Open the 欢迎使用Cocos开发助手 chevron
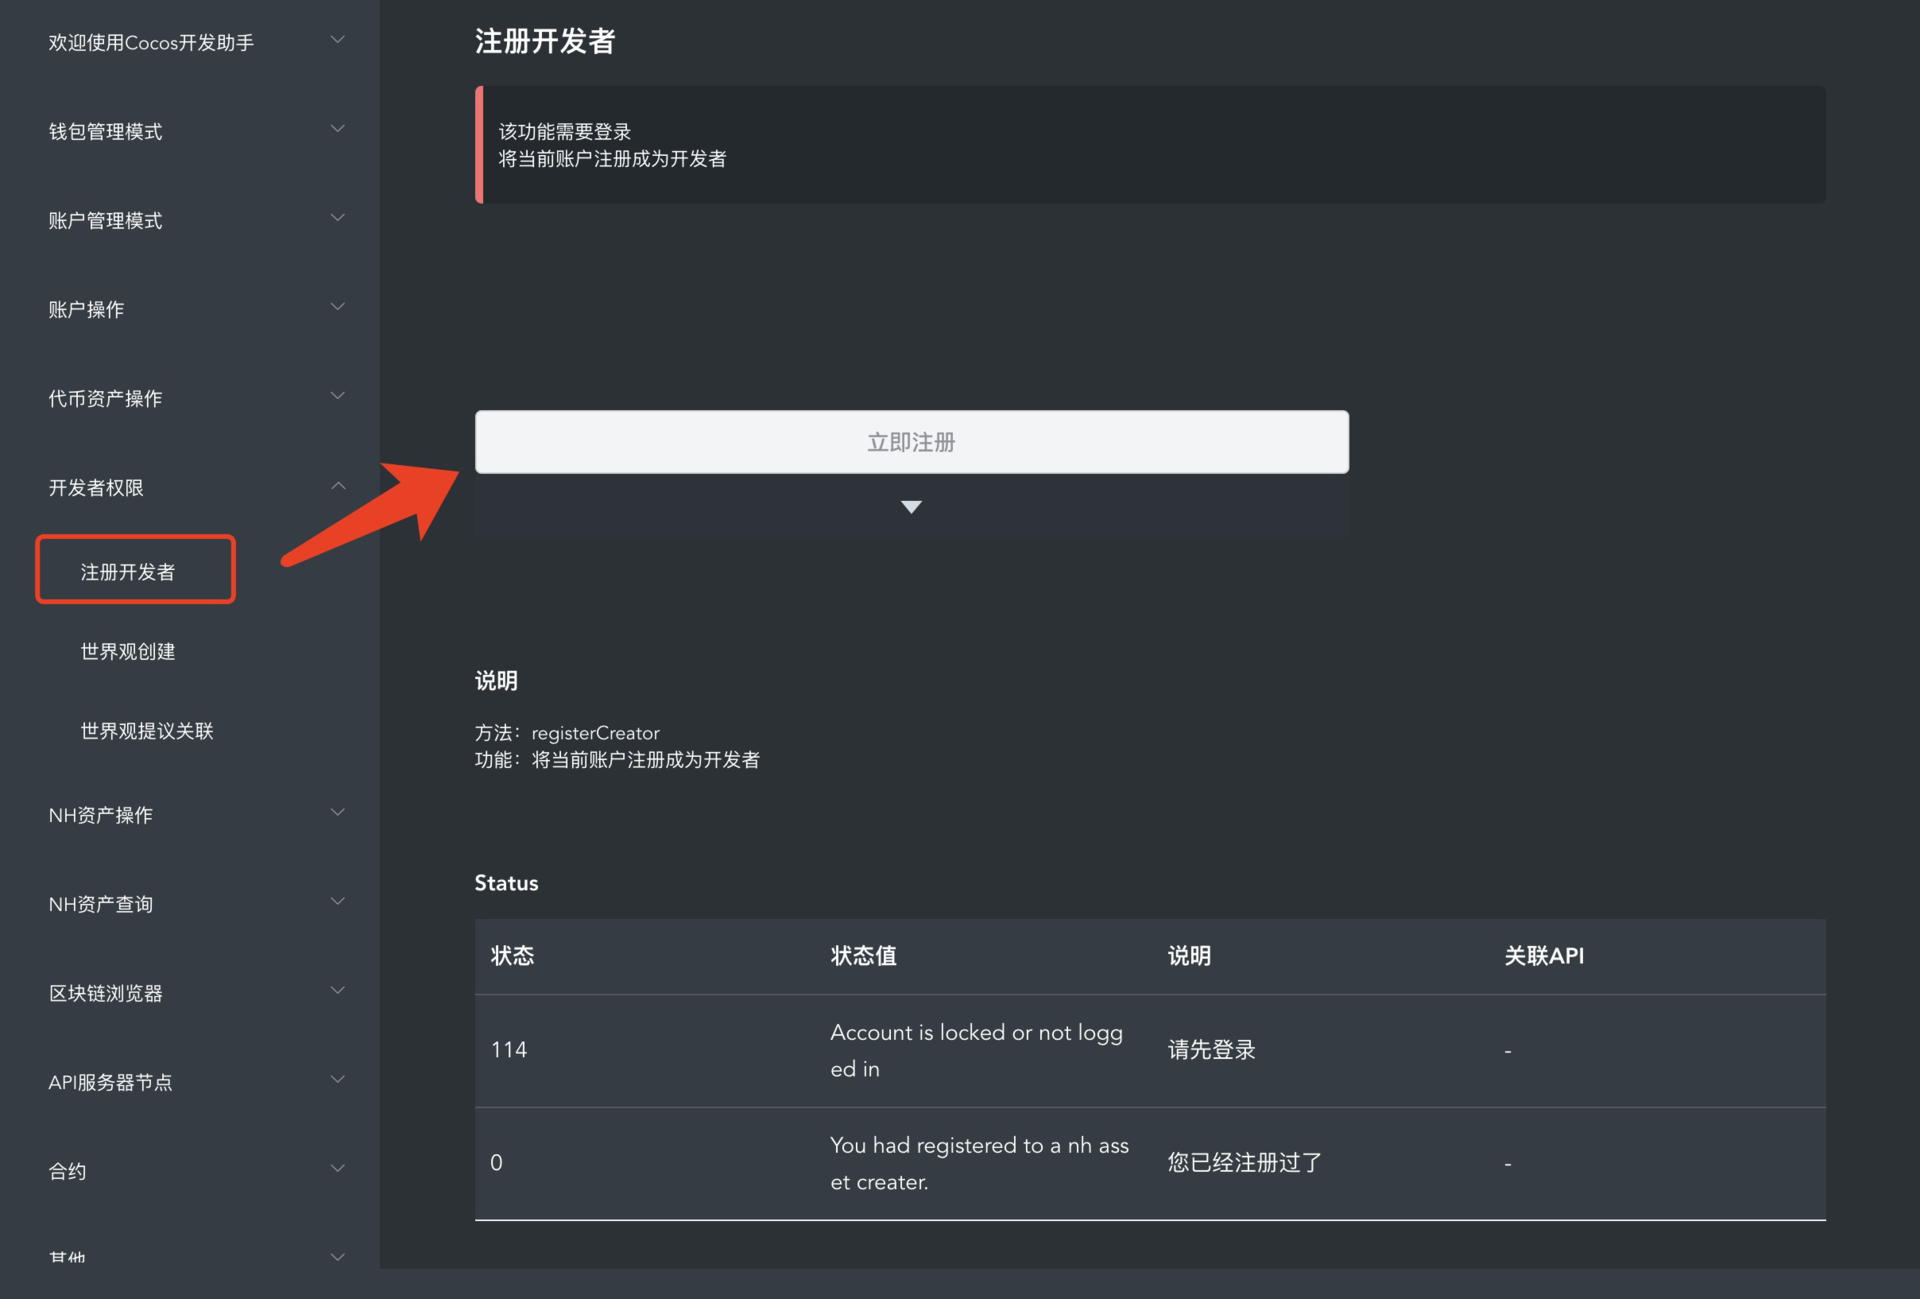This screenshot has height=1299, width=1920. [x=338, y=40]
